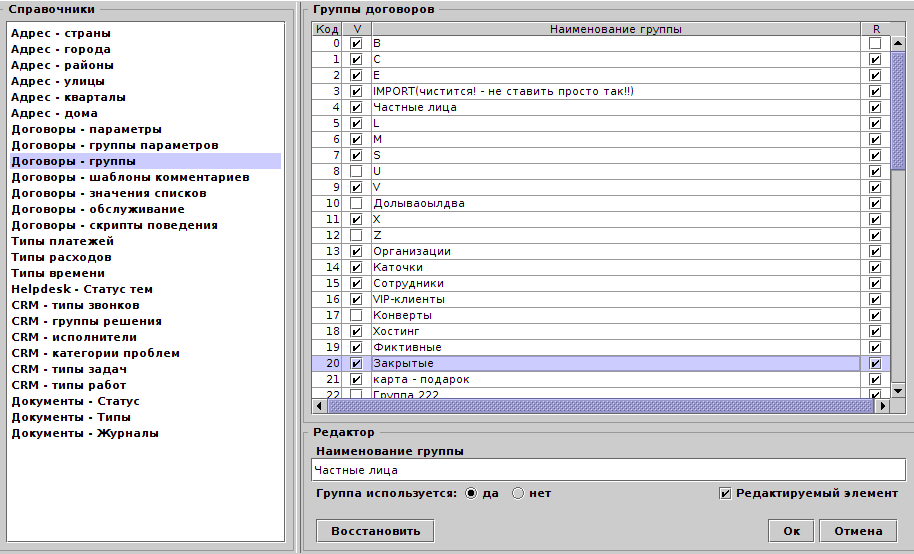Open Документы - Журналы reference
Screen dimensions: 914x554
point(84,433)
